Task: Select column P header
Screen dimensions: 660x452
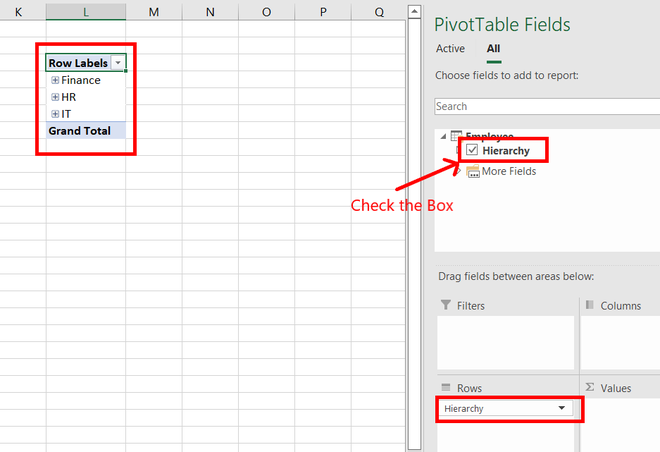Action: pos(323,12)
